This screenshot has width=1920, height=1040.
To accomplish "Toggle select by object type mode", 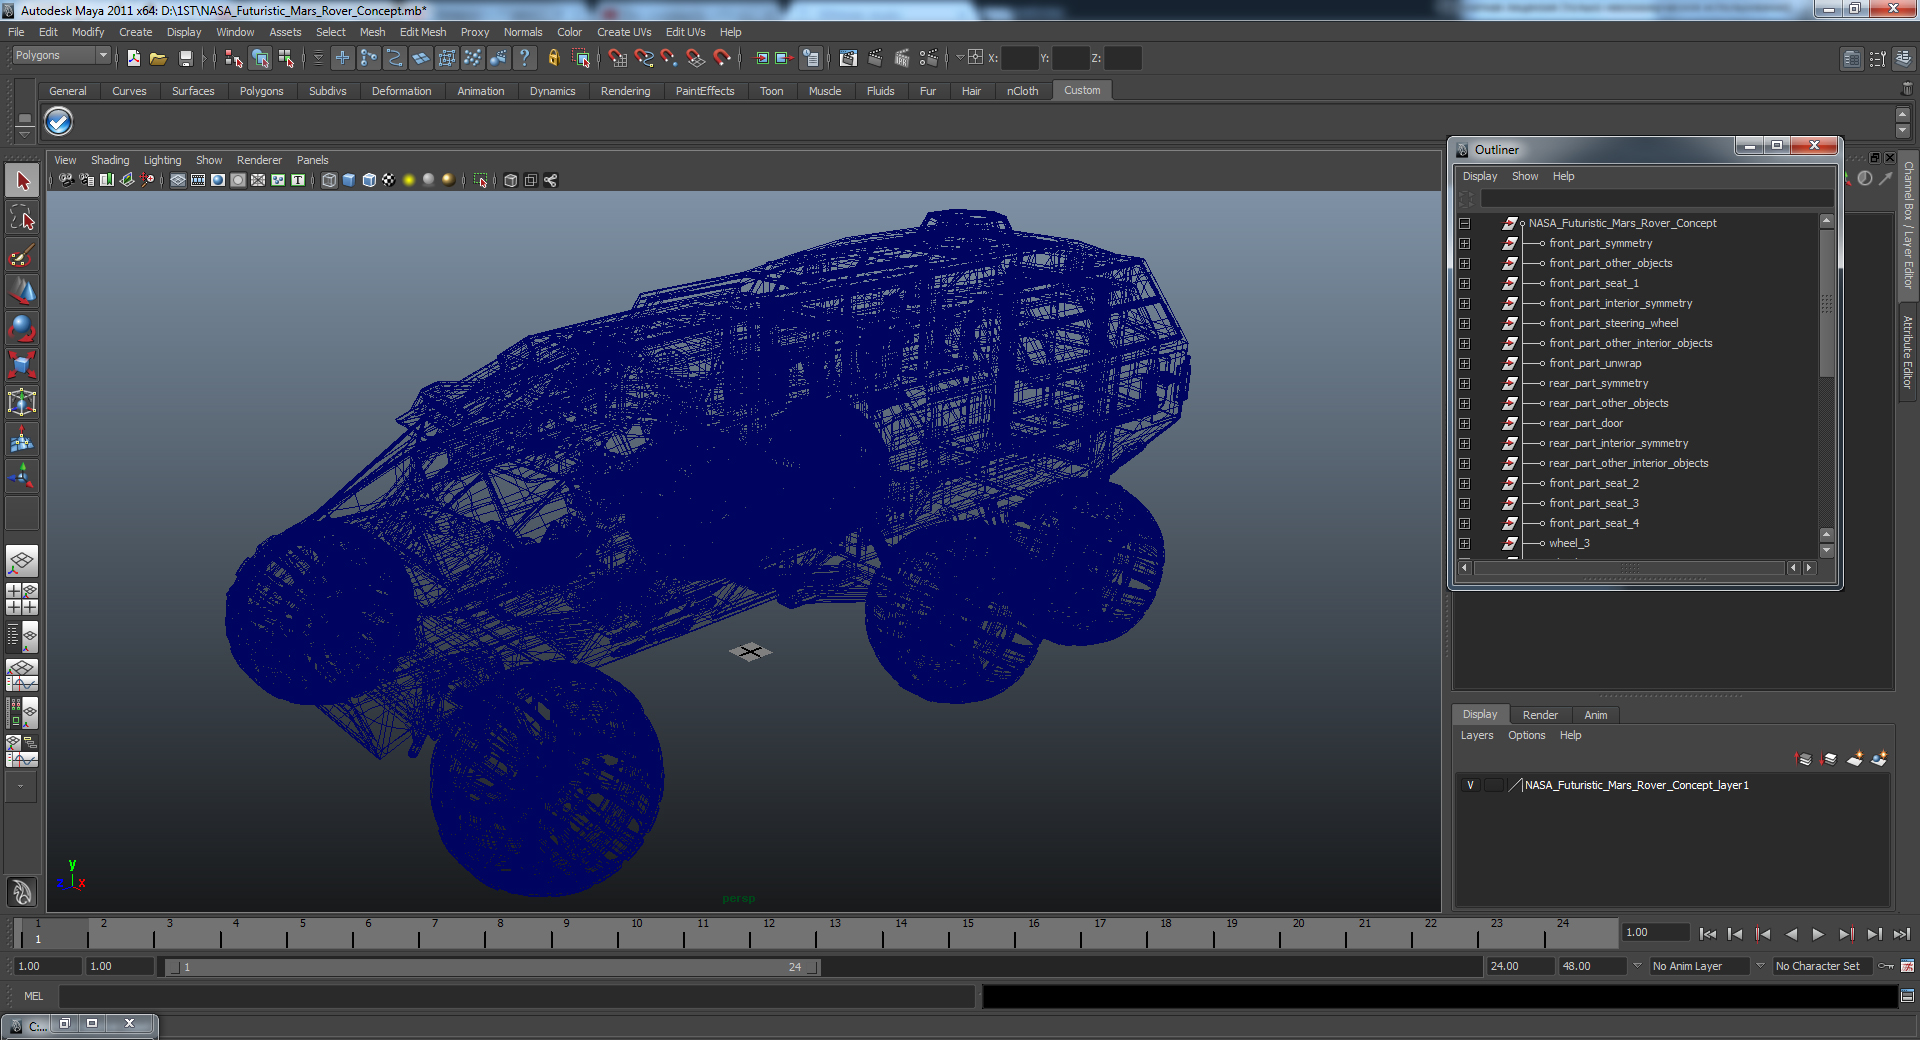I will coord(260,58).
